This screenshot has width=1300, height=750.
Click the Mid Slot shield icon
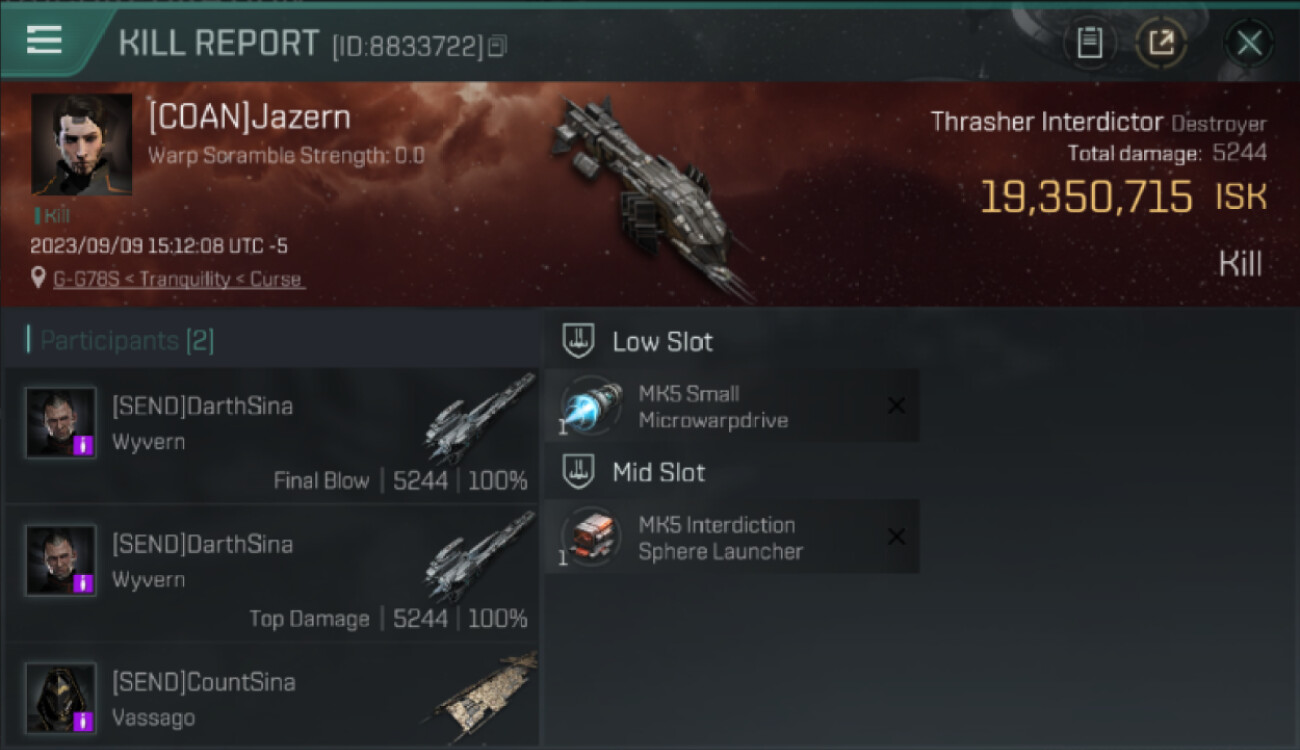pyautogui.click(x=578, y=472)
